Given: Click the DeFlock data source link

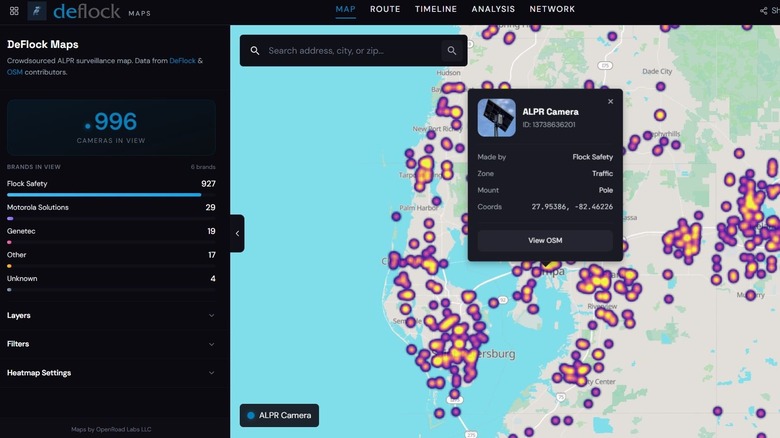Looking at the screenshot, I should coord(182,61).
